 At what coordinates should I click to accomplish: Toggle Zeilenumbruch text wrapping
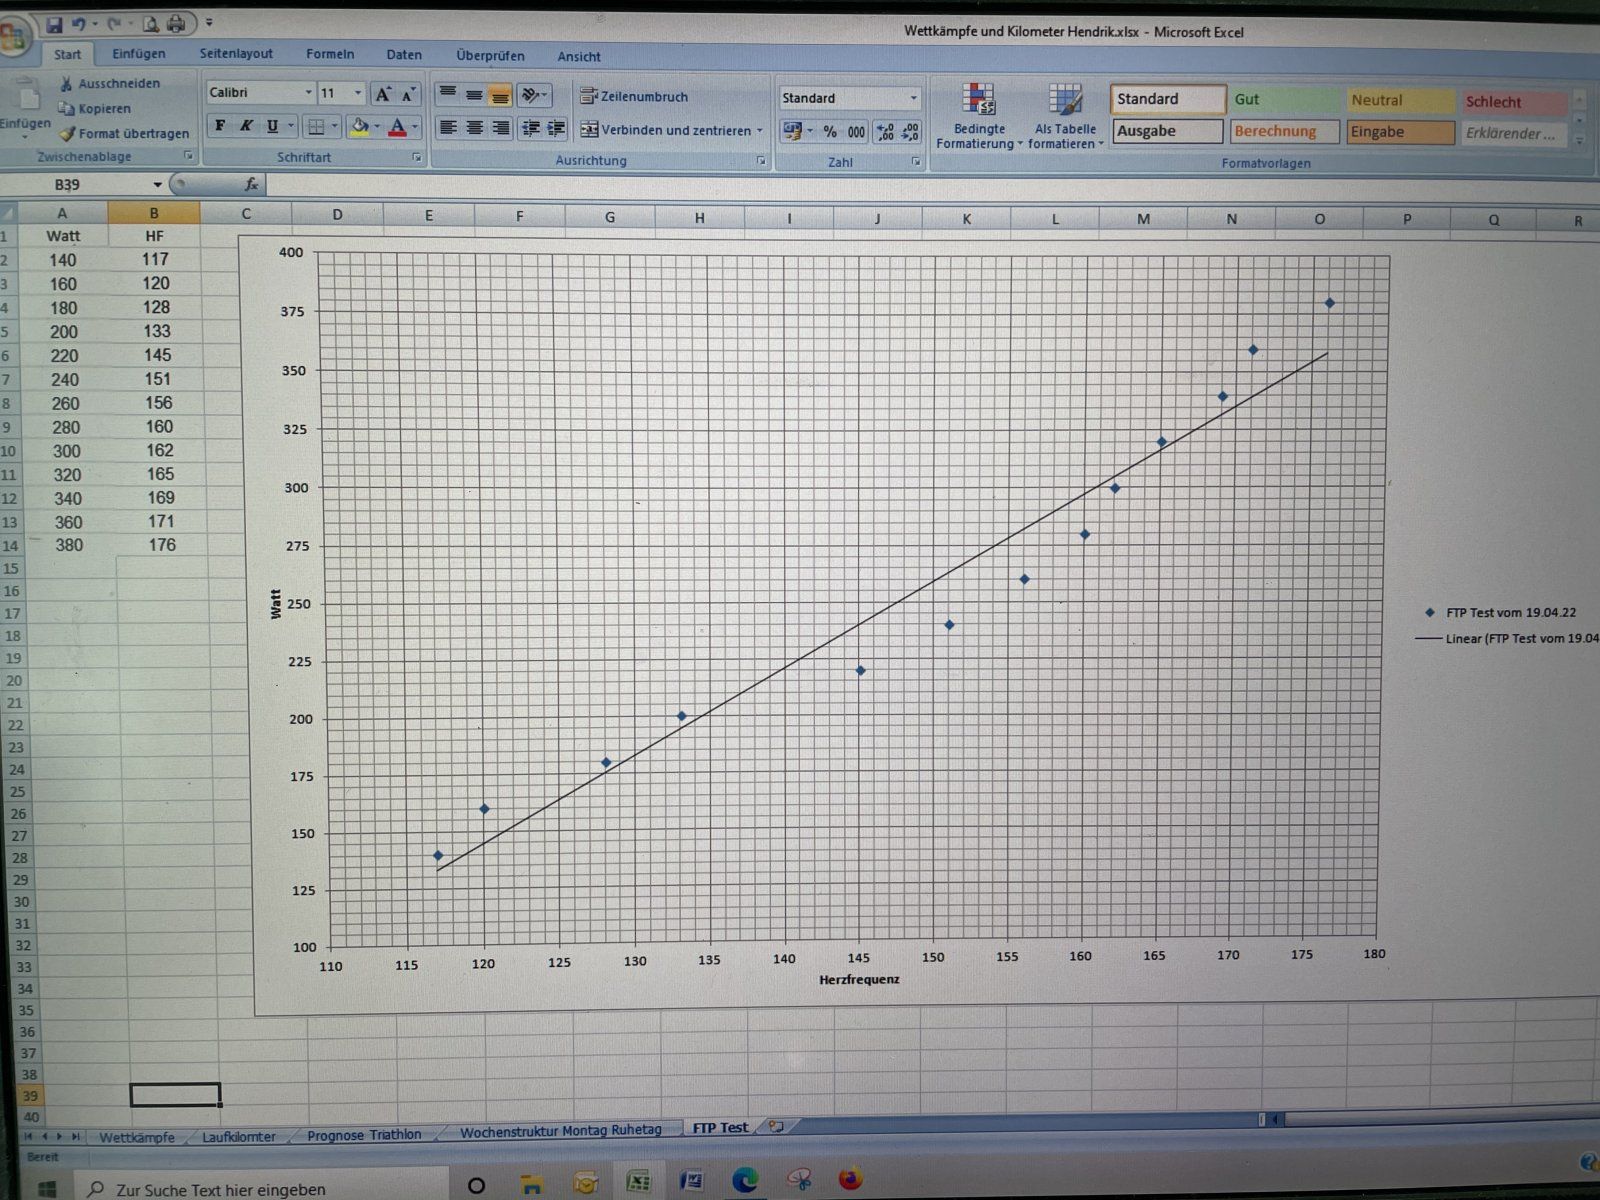click(634, 97)
